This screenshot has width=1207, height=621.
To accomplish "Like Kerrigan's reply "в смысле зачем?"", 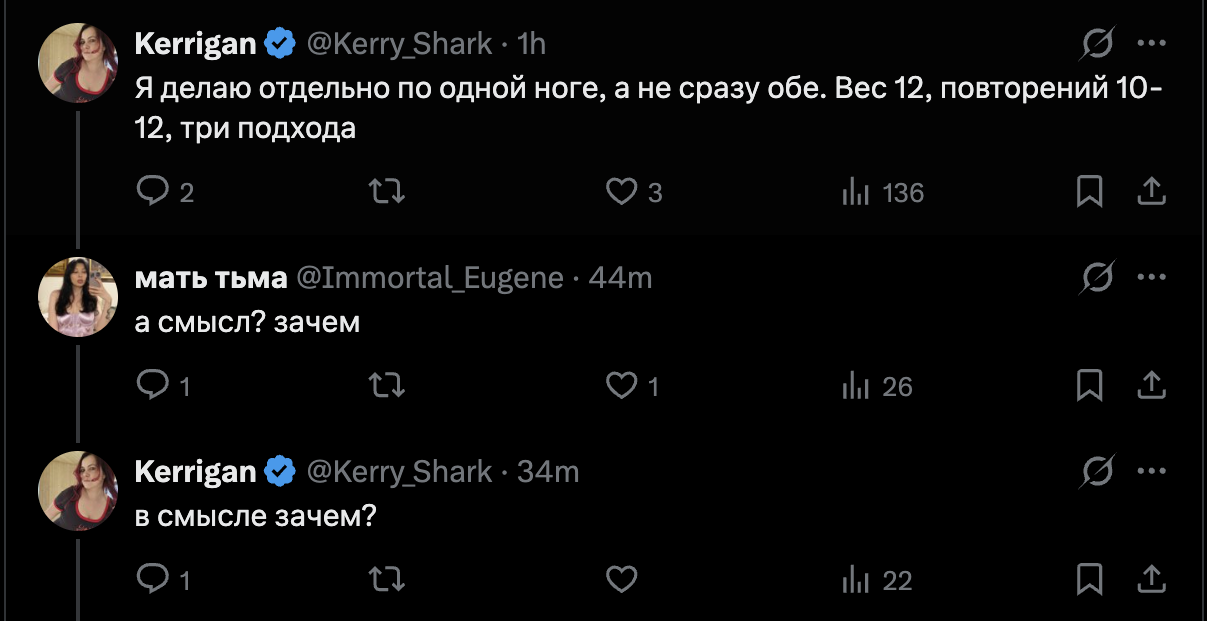I will click(x=622, y=579).
